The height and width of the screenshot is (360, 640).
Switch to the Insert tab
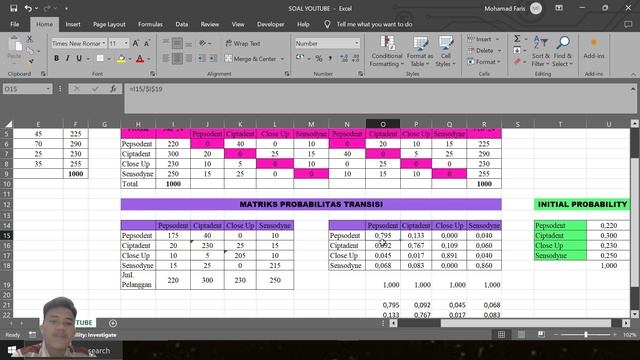[73, 24]
